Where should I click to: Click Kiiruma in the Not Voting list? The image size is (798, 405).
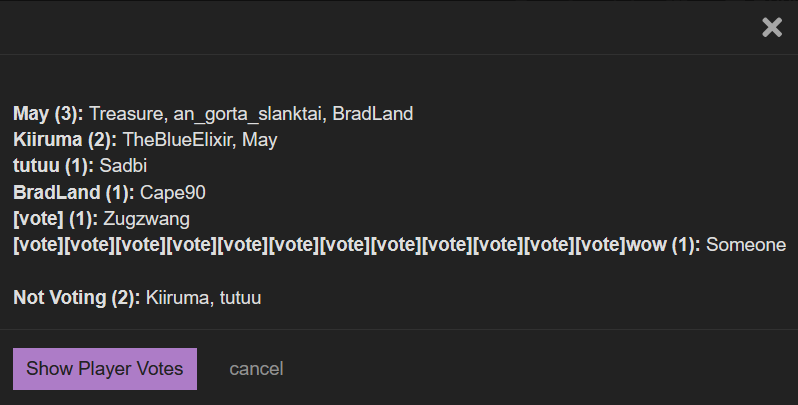(179, 298)
